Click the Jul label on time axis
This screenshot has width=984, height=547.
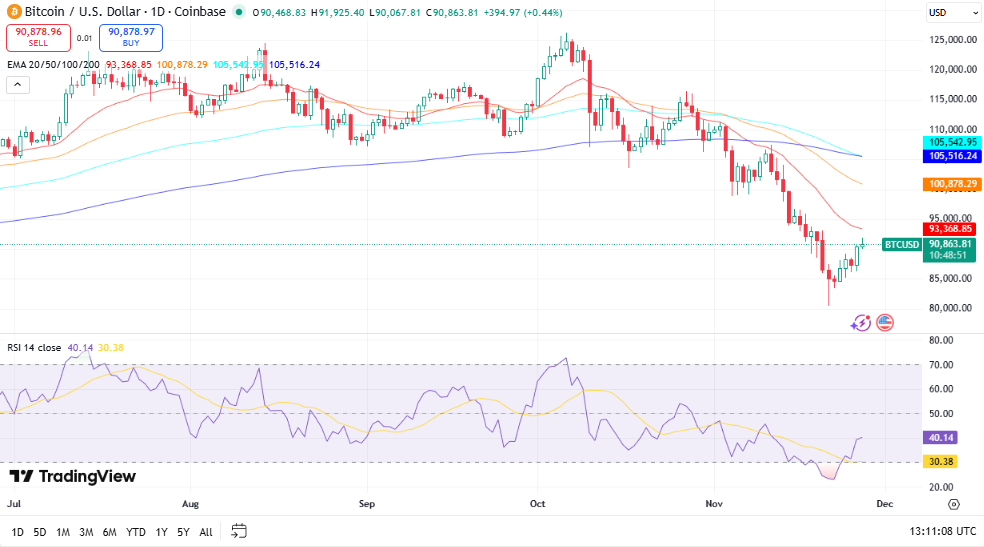[14, 504]
